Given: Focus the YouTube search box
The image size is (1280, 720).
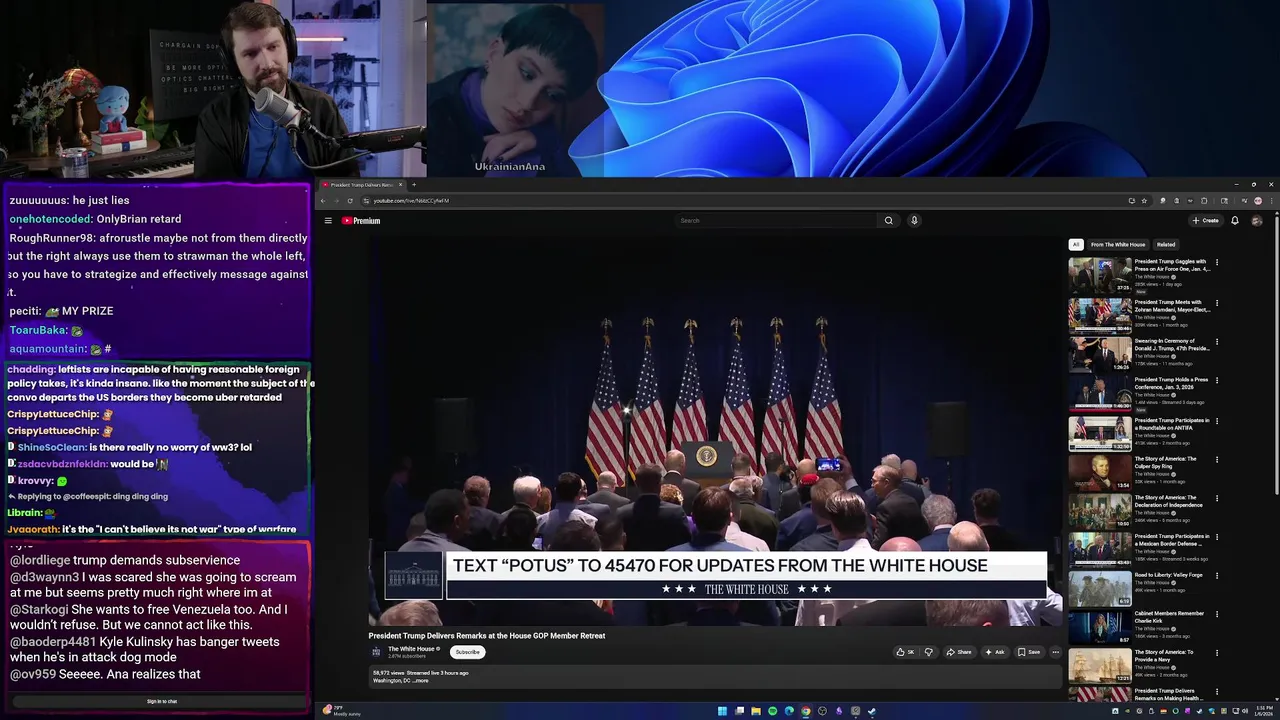Looking at the screenshot, I should 777,221.
